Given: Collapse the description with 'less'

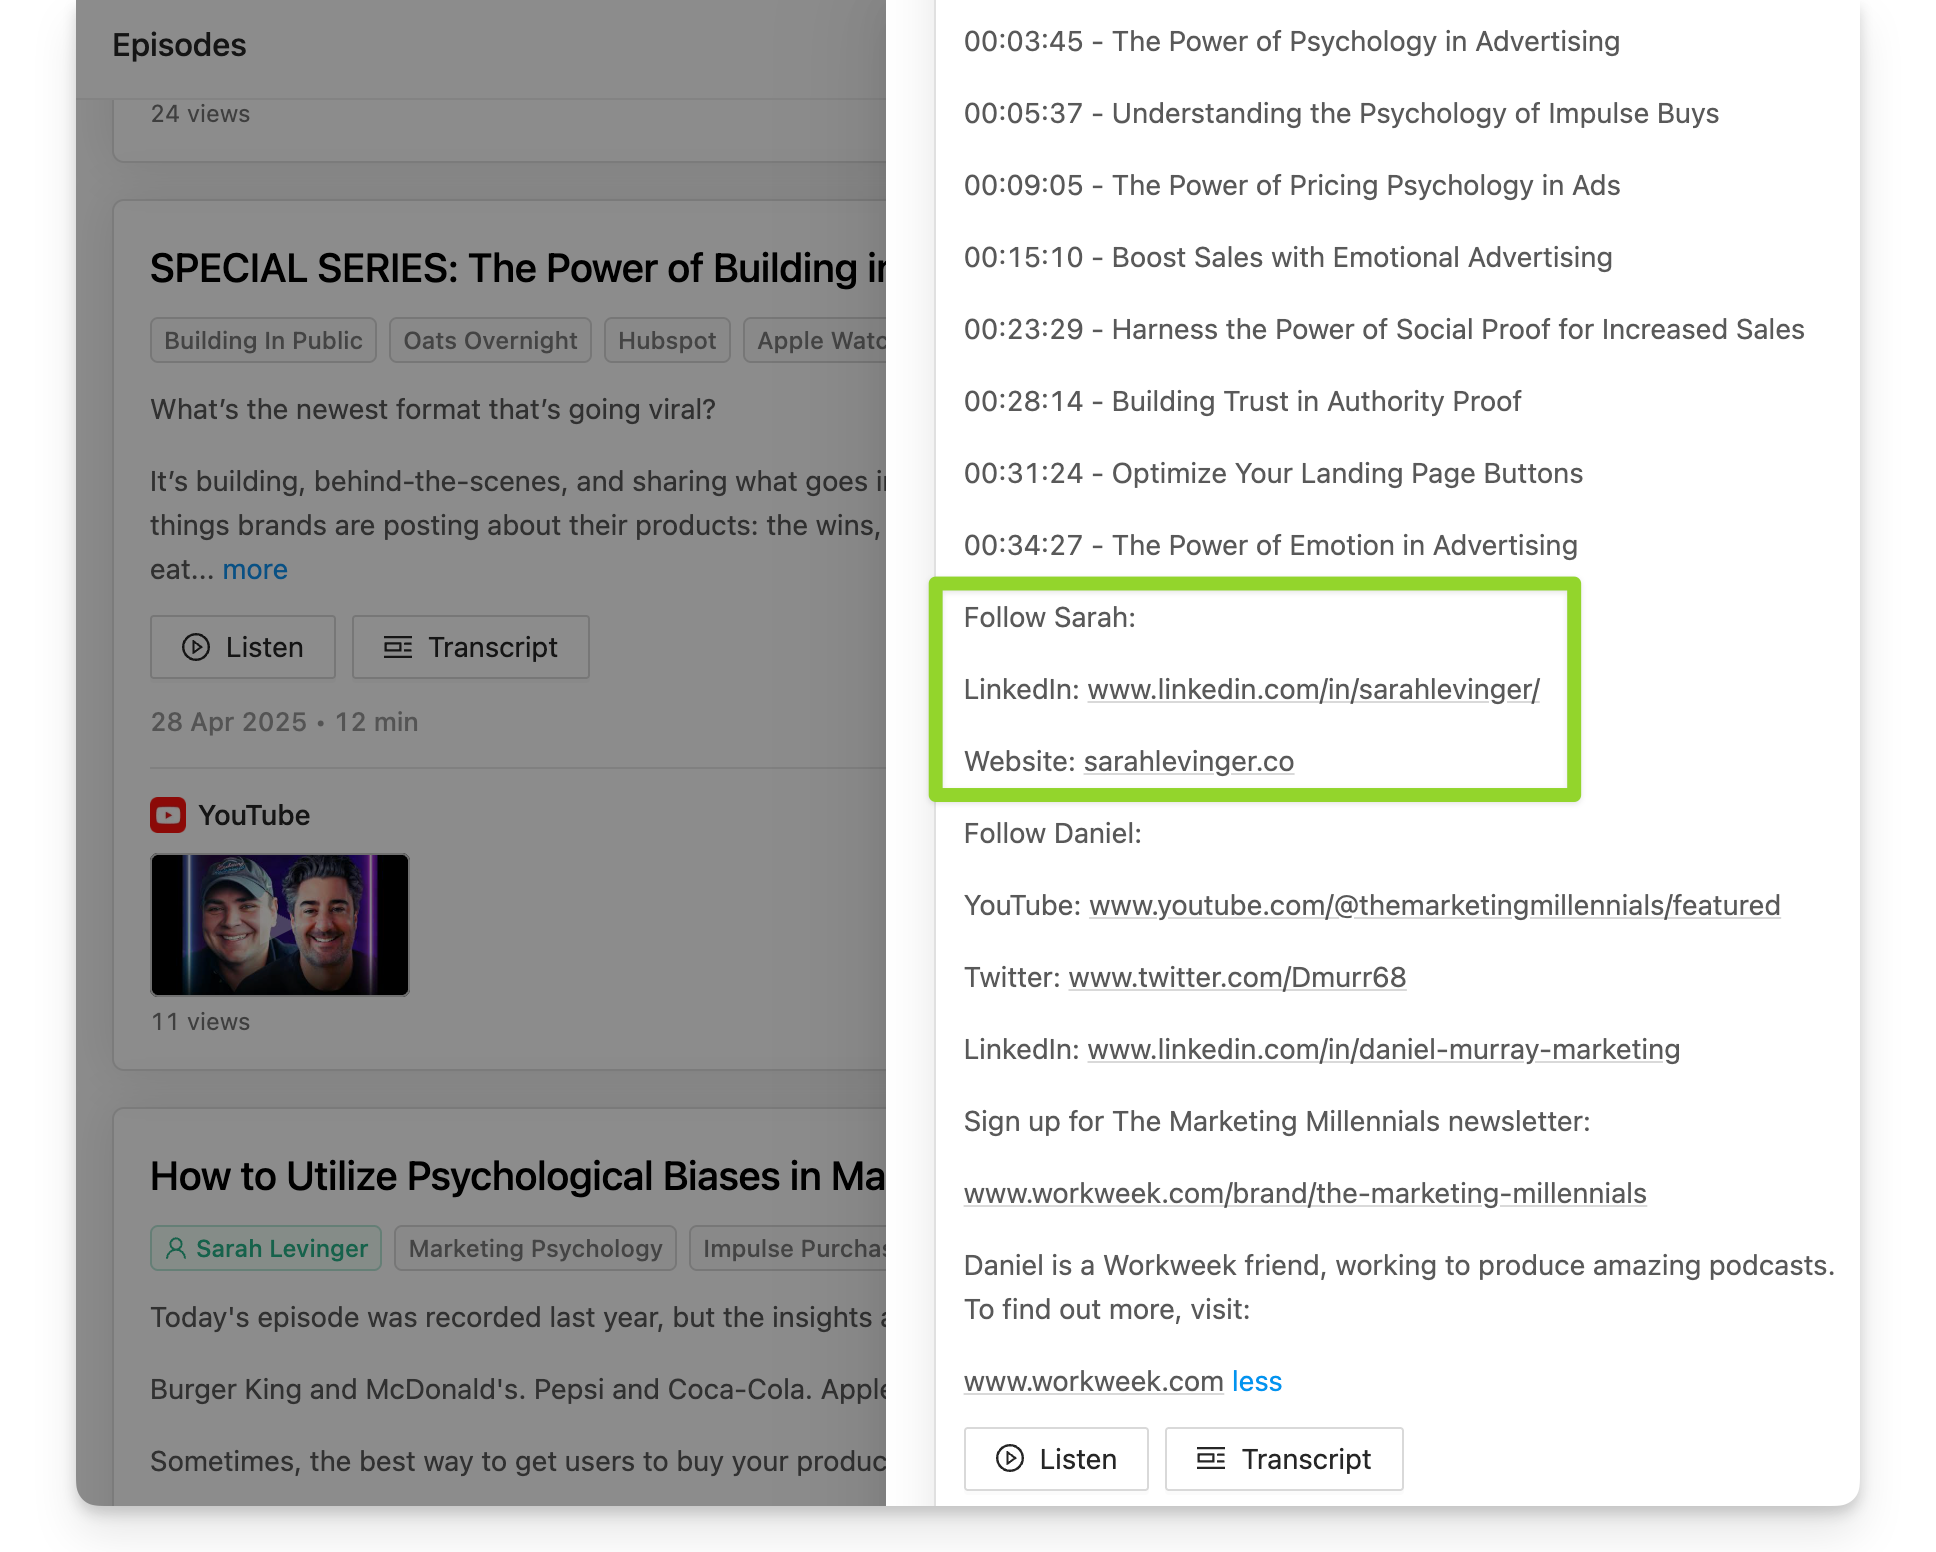Looking at the screenshot, I should click(x=1256, y=1381).
